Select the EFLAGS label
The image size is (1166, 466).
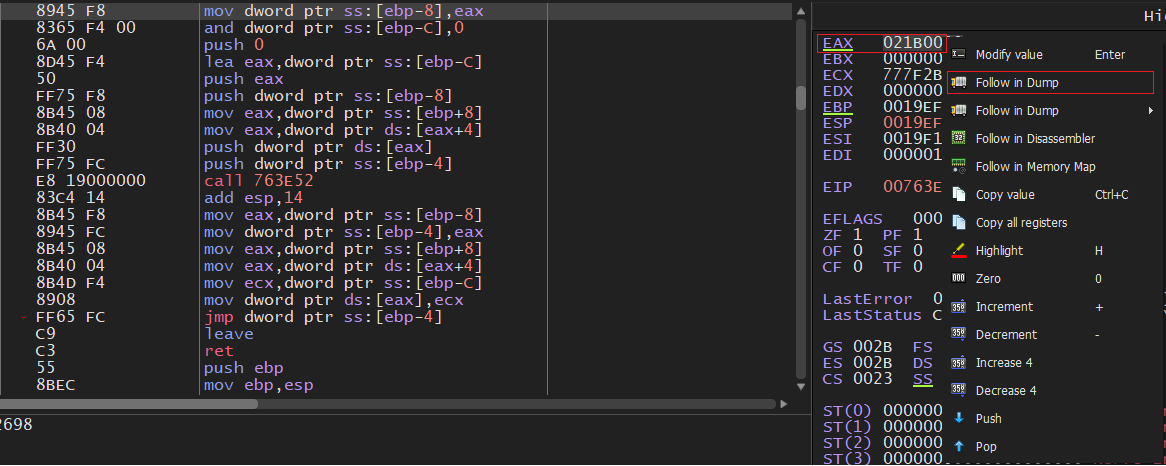(852, 219)
